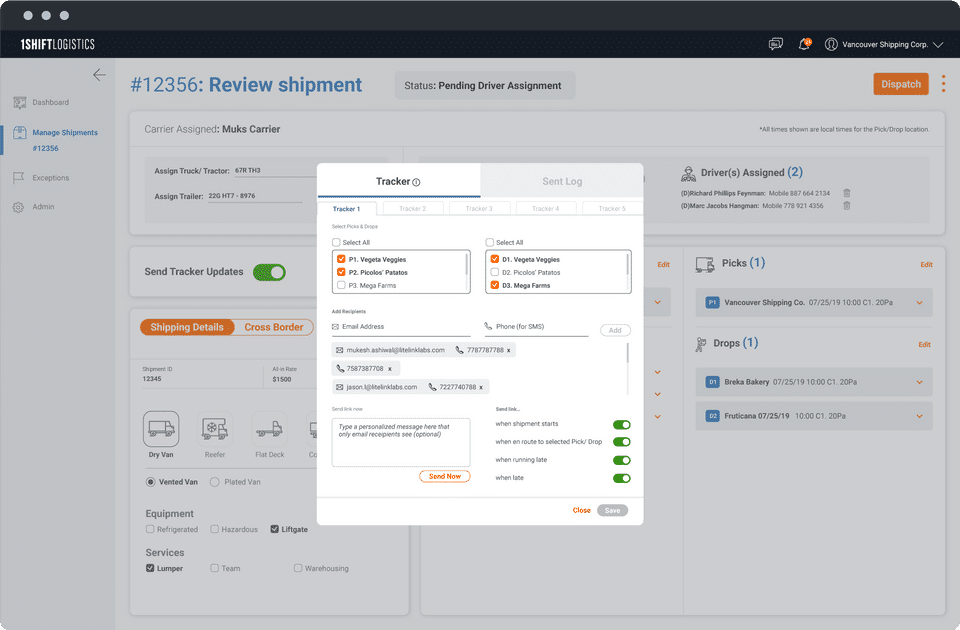
Task: Check Select All for drops list
Action: 489,242
